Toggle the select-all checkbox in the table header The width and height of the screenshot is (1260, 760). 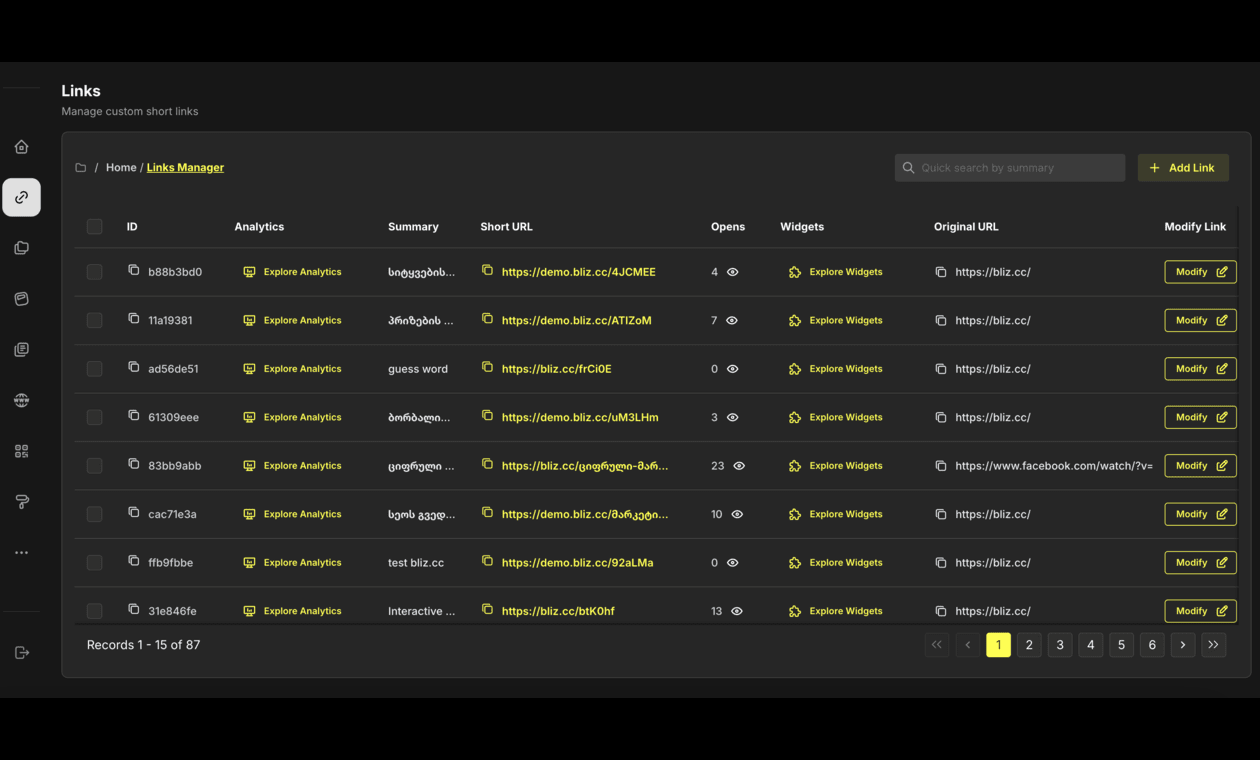(x=94, y=226)
